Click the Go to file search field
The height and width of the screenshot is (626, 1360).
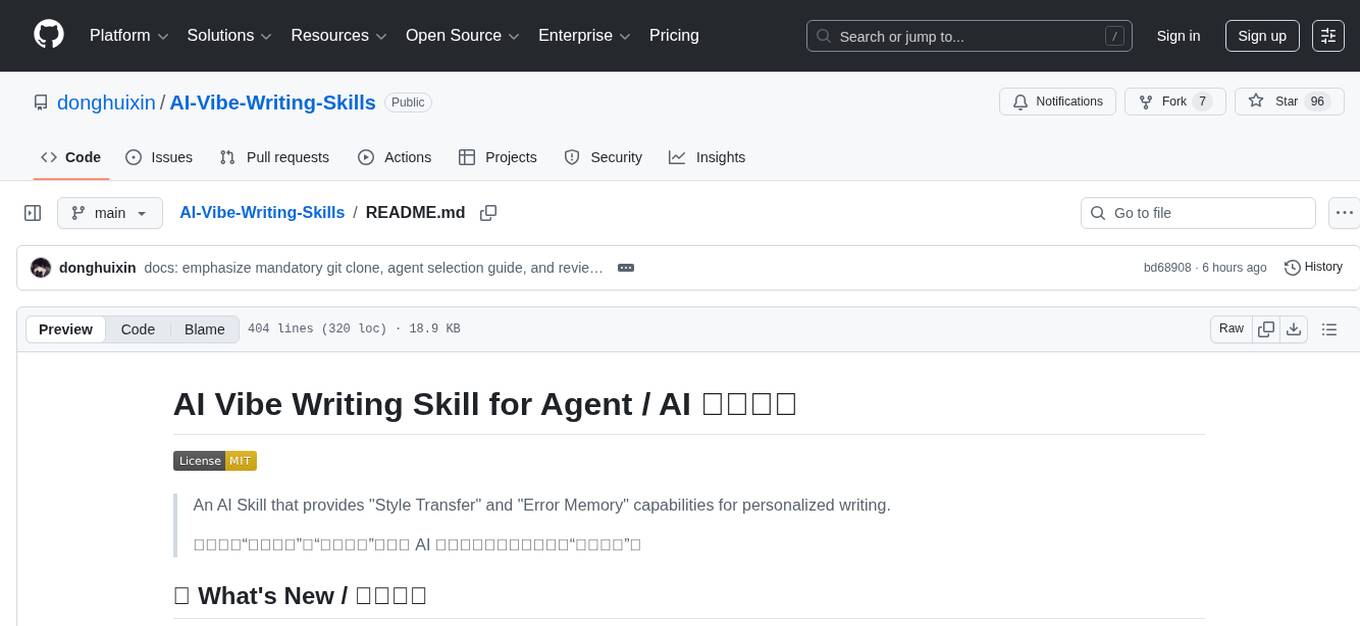[1197, 213]
